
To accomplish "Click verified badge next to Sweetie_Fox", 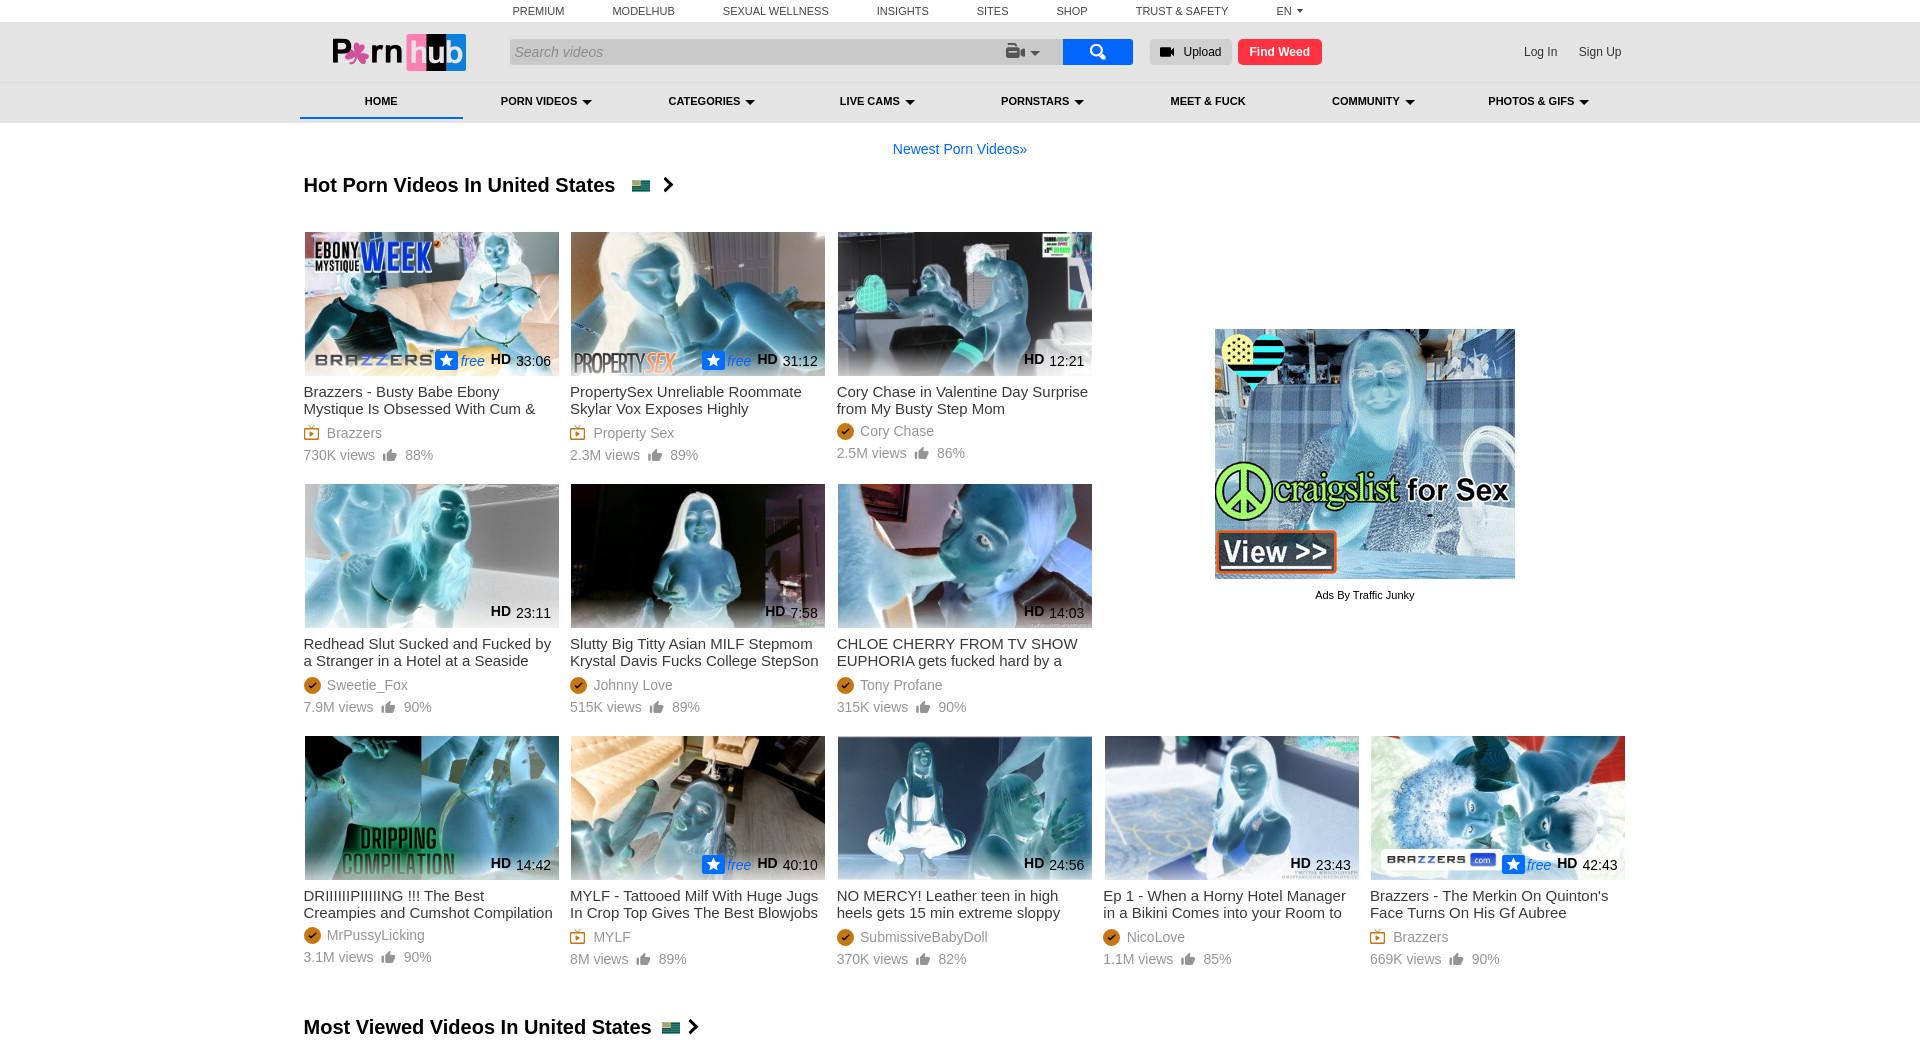I will click(312, 685).
